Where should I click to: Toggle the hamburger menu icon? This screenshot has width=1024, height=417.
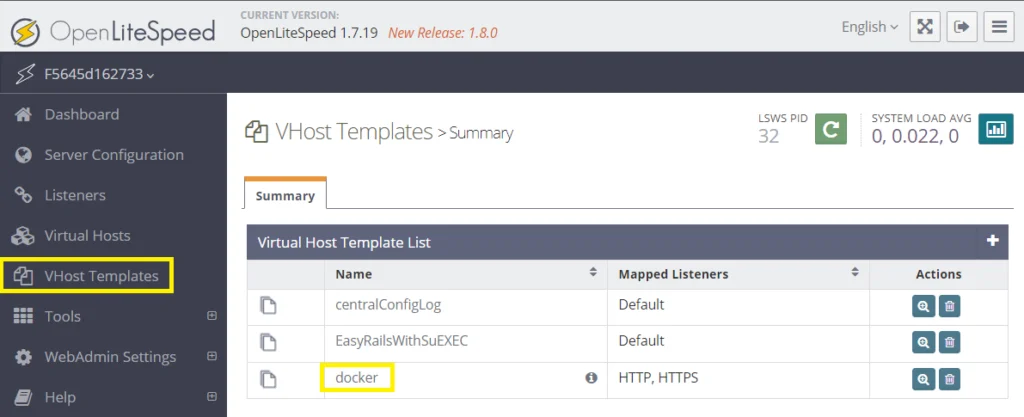pyautogui.click(x=999, y=27)
